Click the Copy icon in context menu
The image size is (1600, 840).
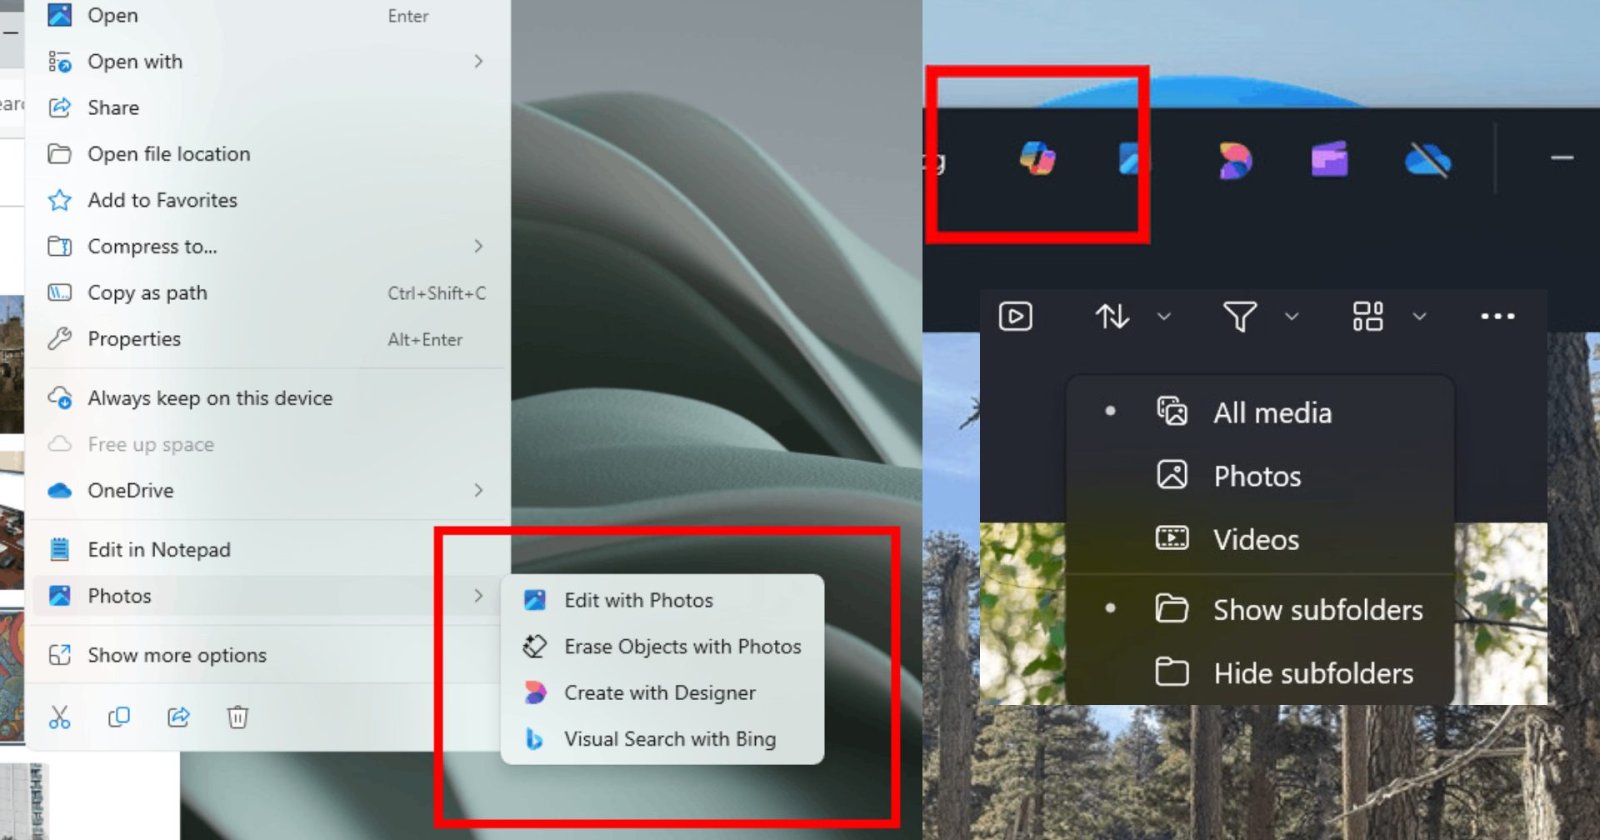[x=119, y=717]
